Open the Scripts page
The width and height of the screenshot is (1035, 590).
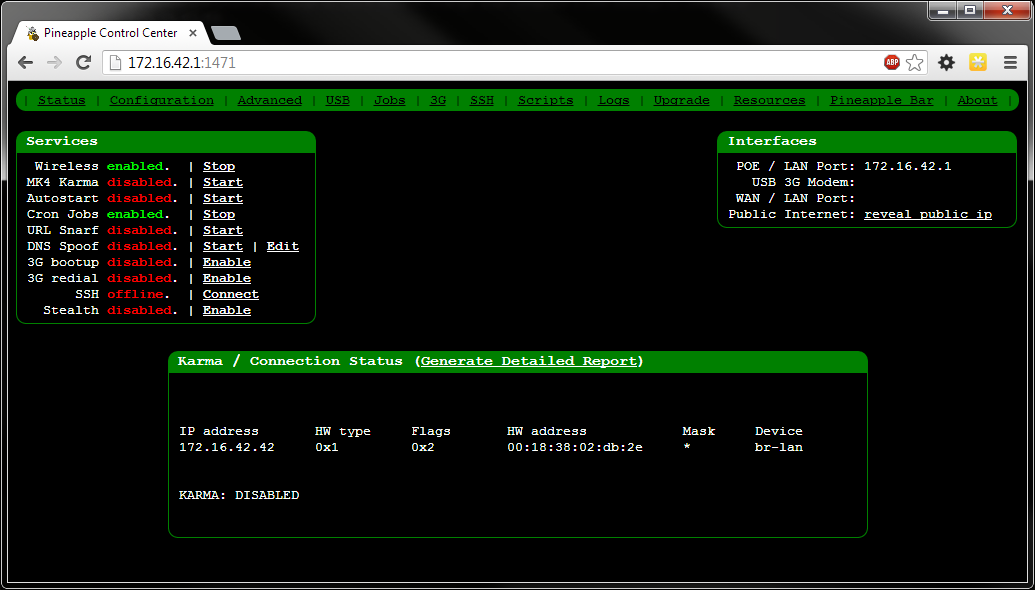tap(545, 100)
